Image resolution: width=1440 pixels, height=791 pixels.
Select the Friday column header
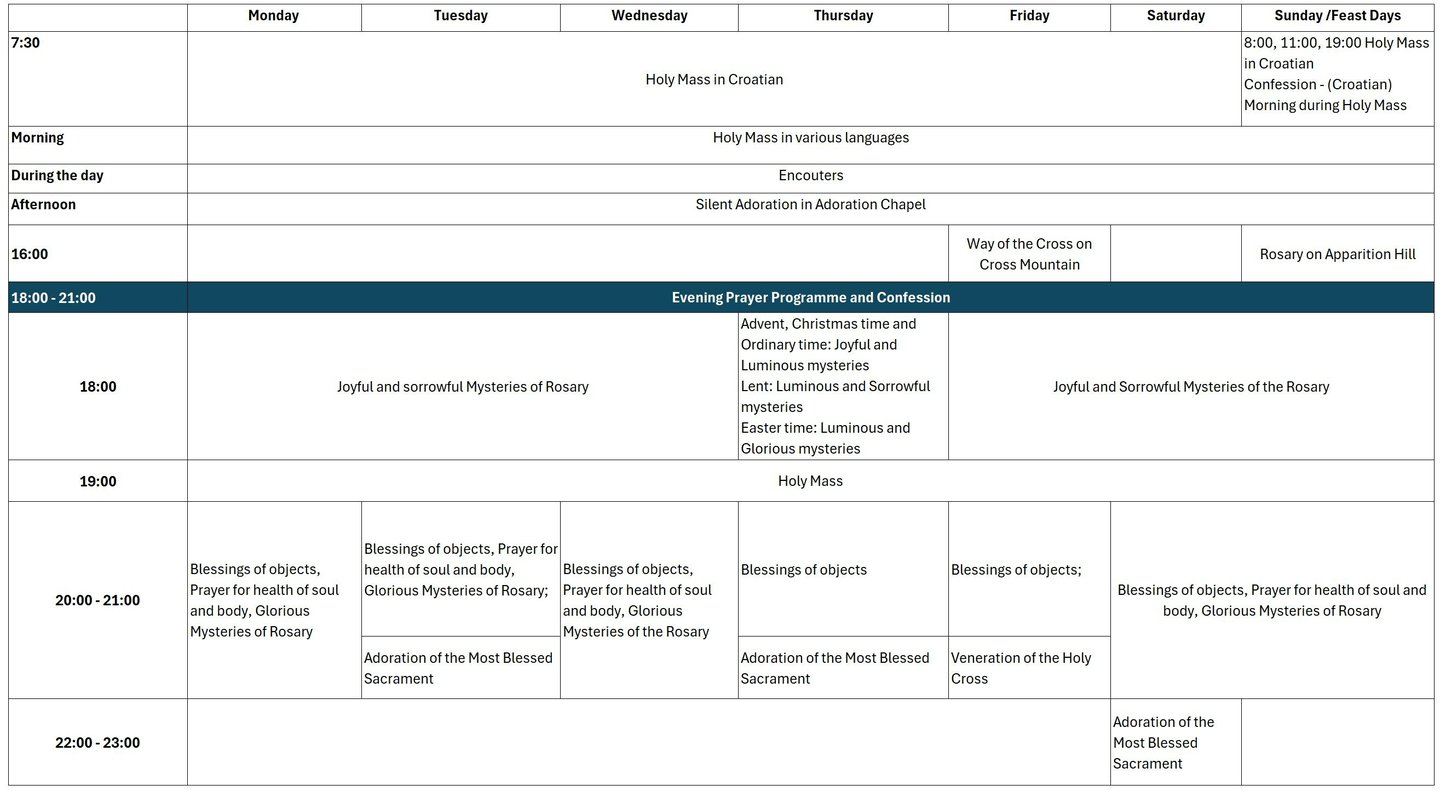tap(1029, 16)
